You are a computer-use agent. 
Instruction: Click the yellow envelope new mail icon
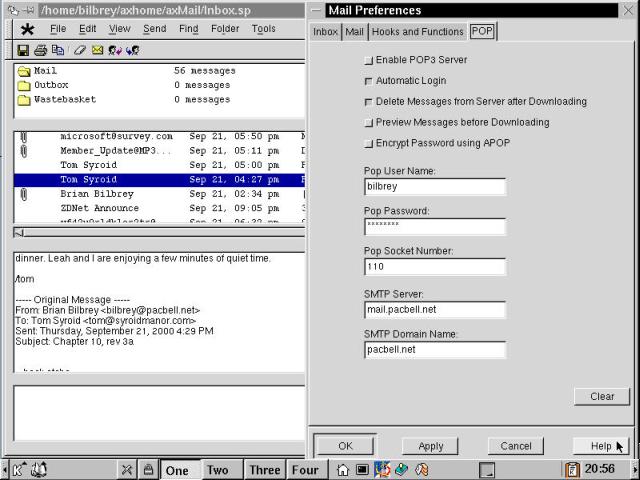[98, 49]
